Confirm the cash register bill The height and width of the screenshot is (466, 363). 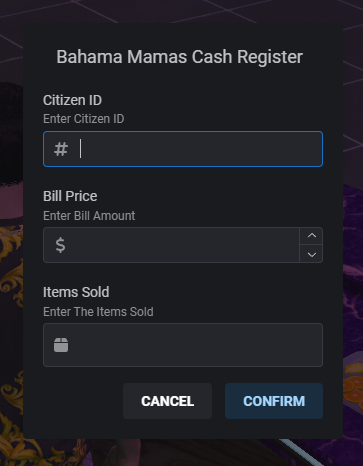tap(274, 401)
